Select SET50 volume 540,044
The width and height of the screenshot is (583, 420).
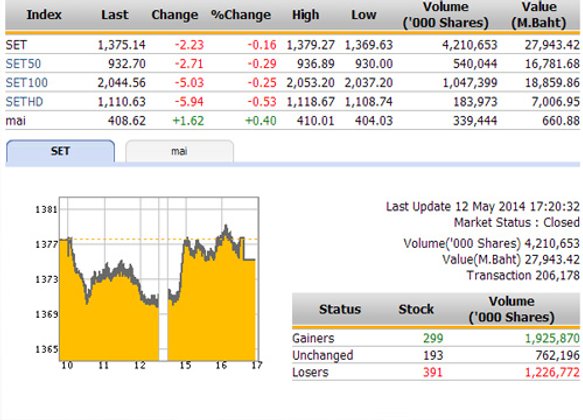(475, 64)
